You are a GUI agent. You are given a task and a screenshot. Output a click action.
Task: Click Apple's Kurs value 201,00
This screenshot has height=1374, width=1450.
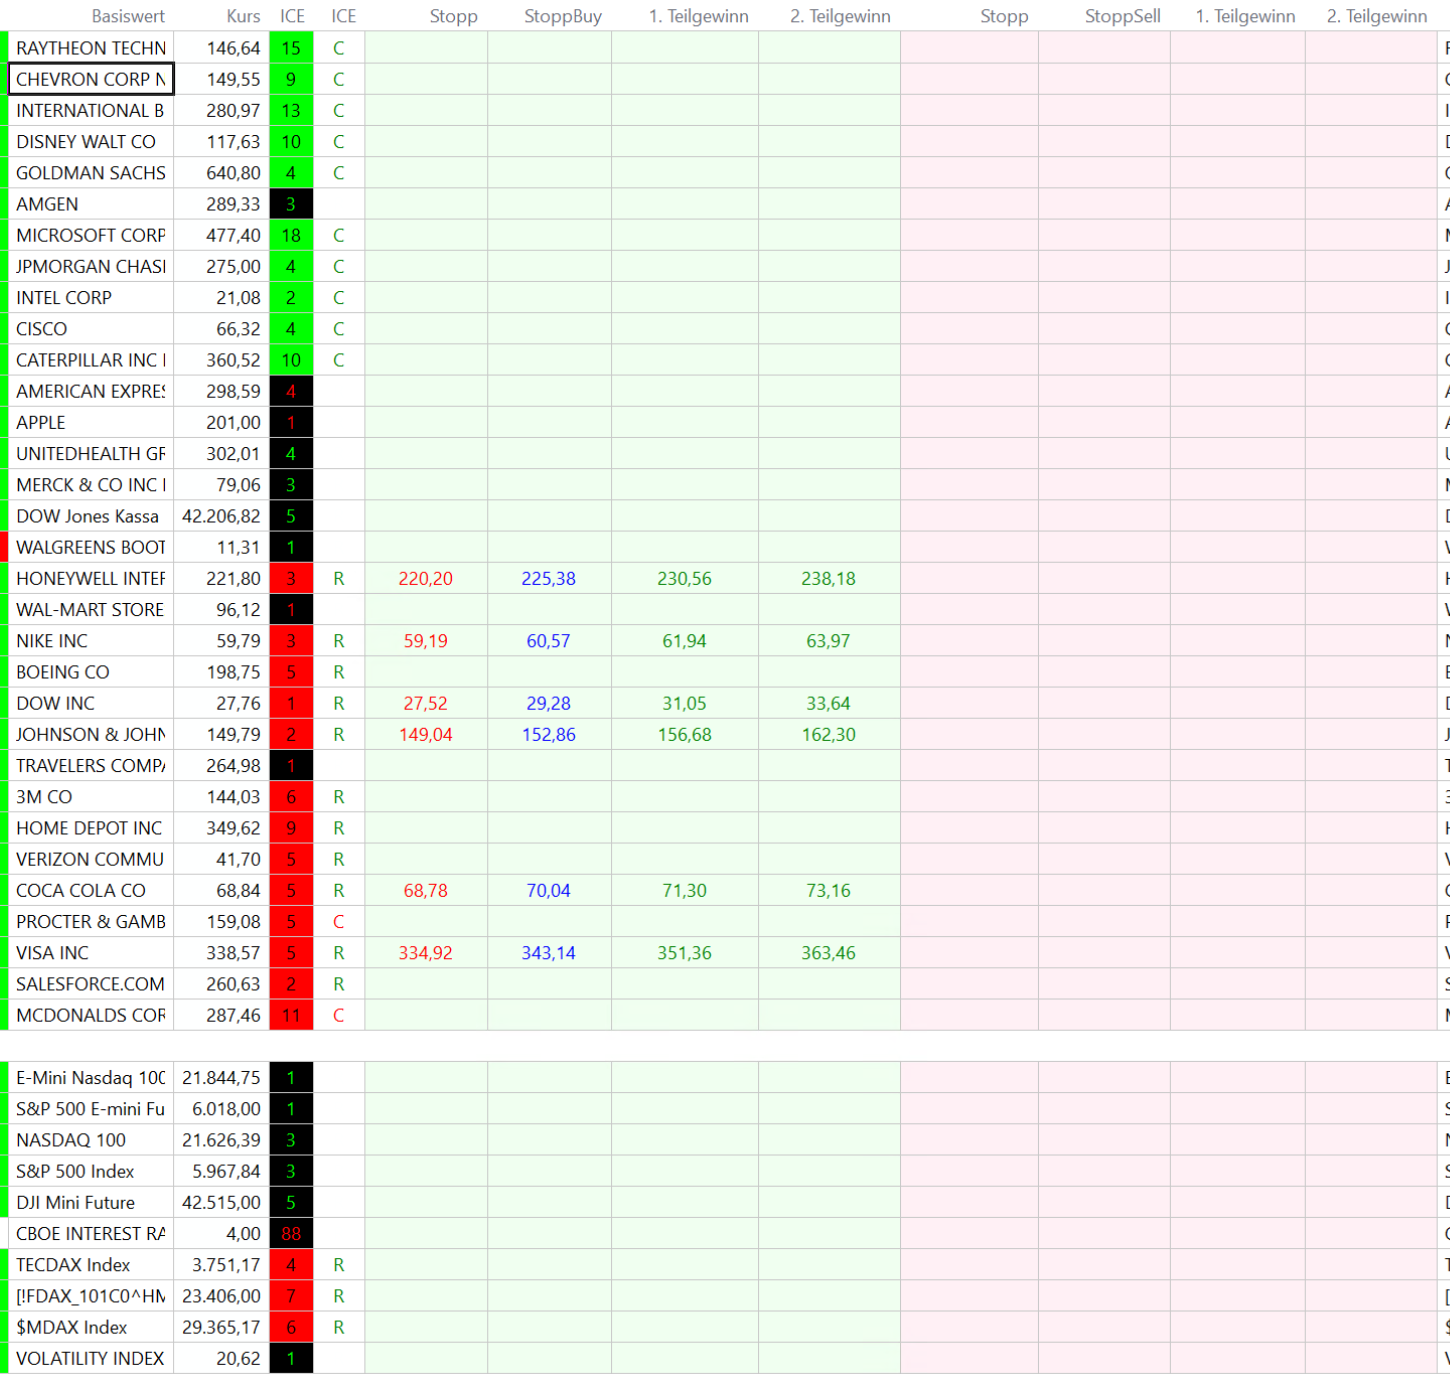tap(233, 422)
